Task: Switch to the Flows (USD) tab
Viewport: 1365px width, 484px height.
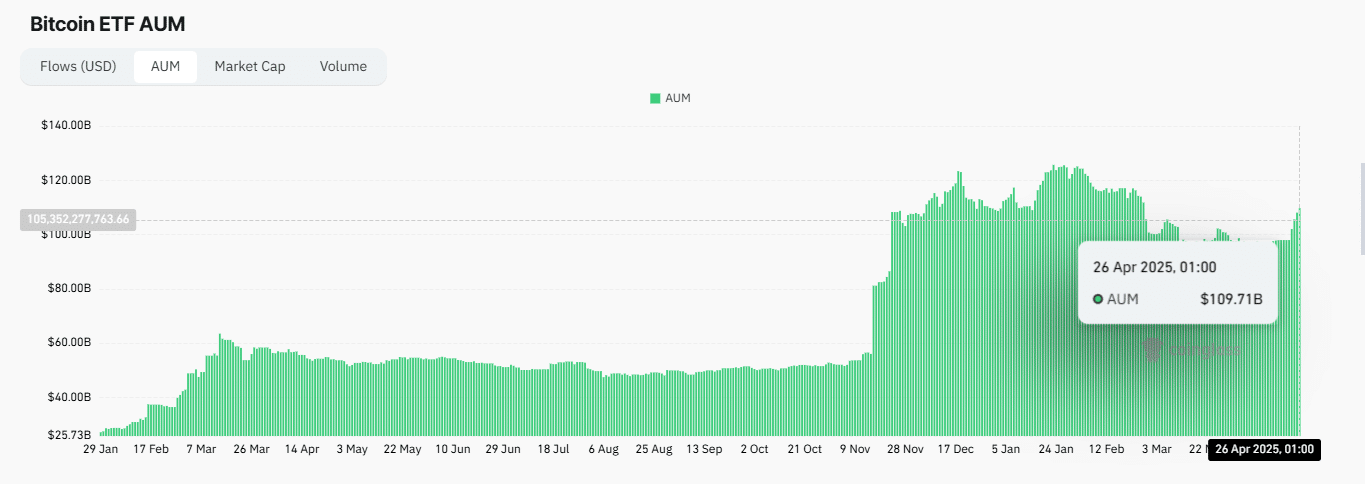Action: click(x=78, y=67)
